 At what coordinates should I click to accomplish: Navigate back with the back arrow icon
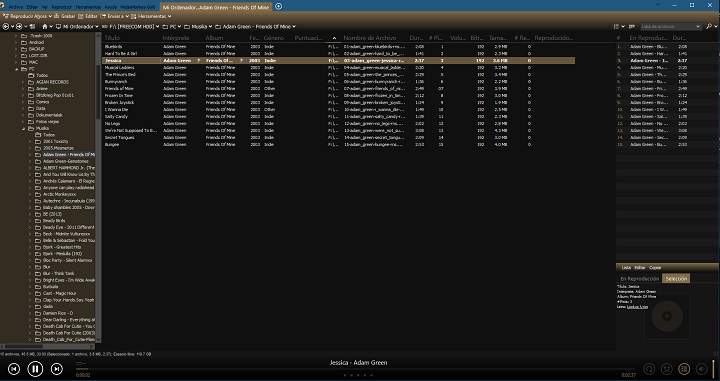pos(6,27)
